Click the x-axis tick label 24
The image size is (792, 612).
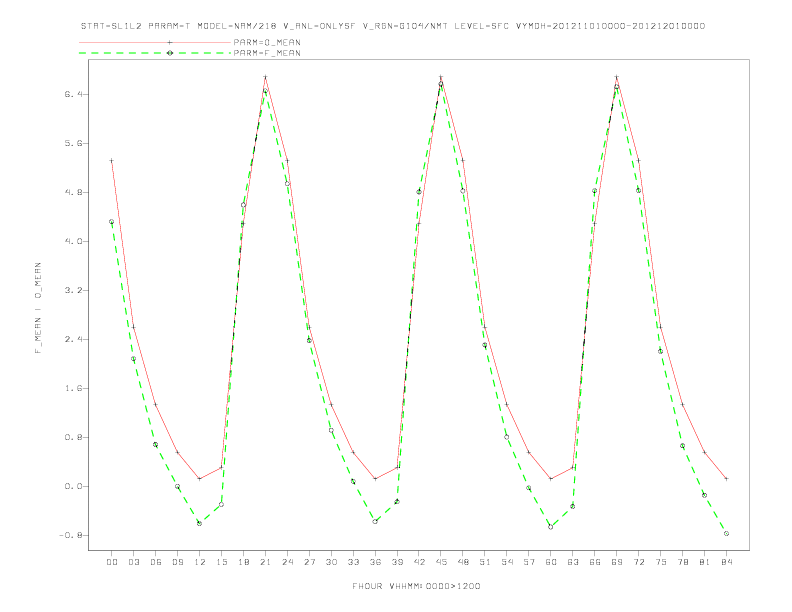point(287,562)
